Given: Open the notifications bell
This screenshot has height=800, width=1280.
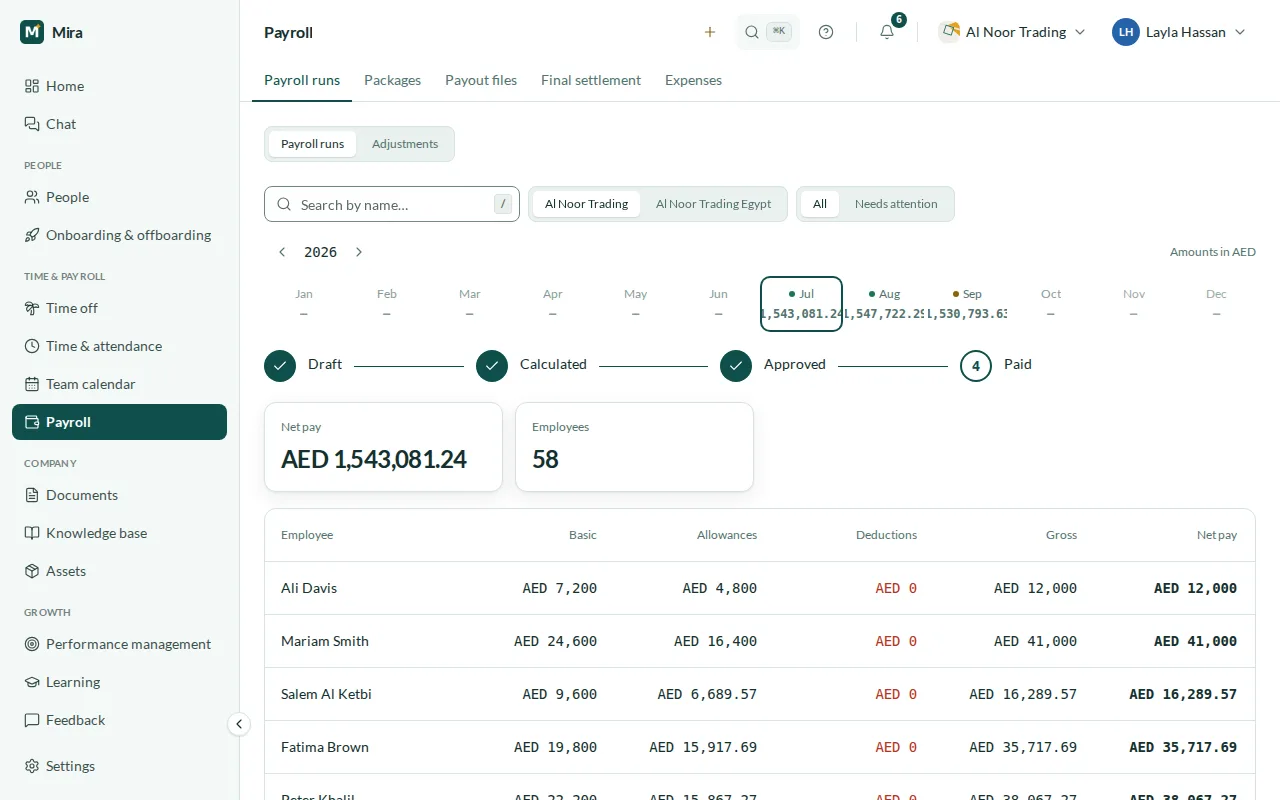Looking at the screenshot, I should tap(887, 32).
